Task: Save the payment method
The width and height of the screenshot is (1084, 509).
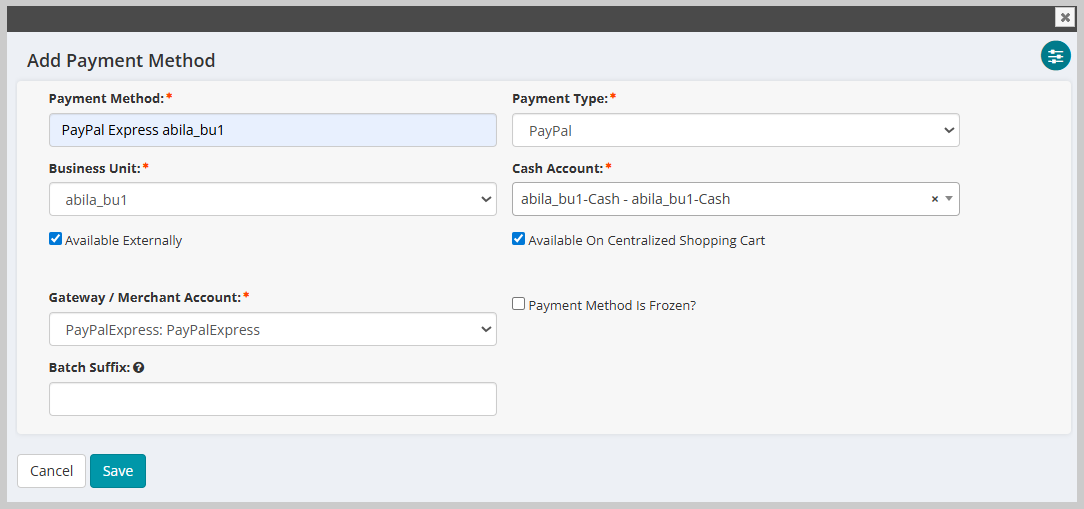Action: [x=118, y=471]
